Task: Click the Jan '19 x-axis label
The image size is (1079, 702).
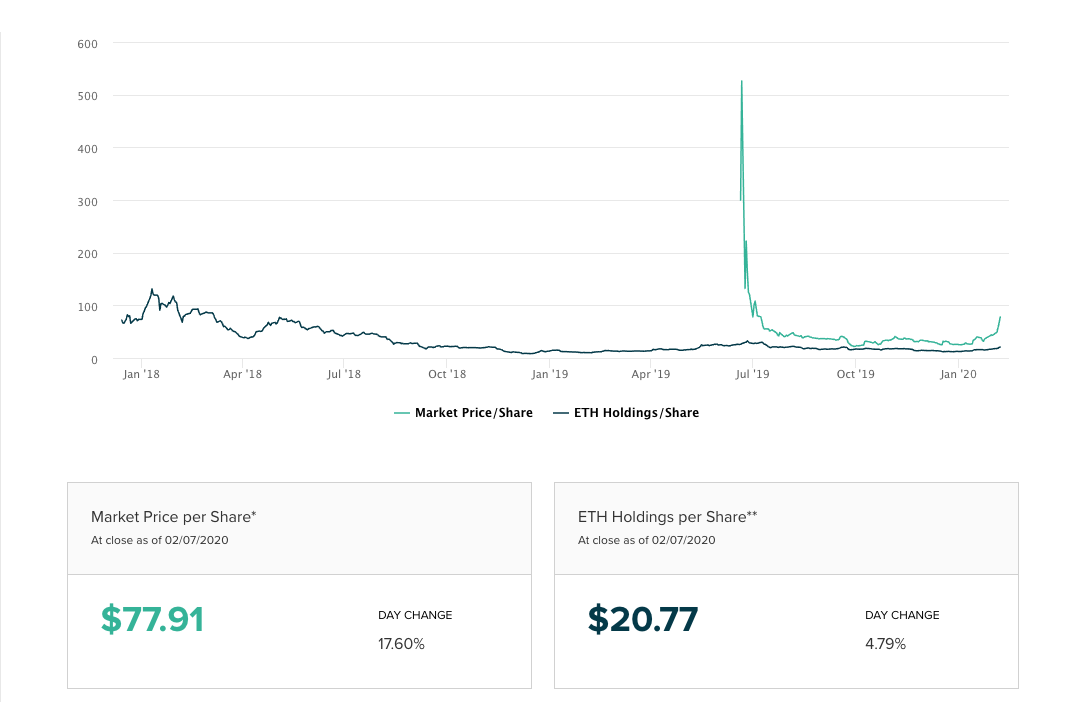Action: tap(549, 374)
